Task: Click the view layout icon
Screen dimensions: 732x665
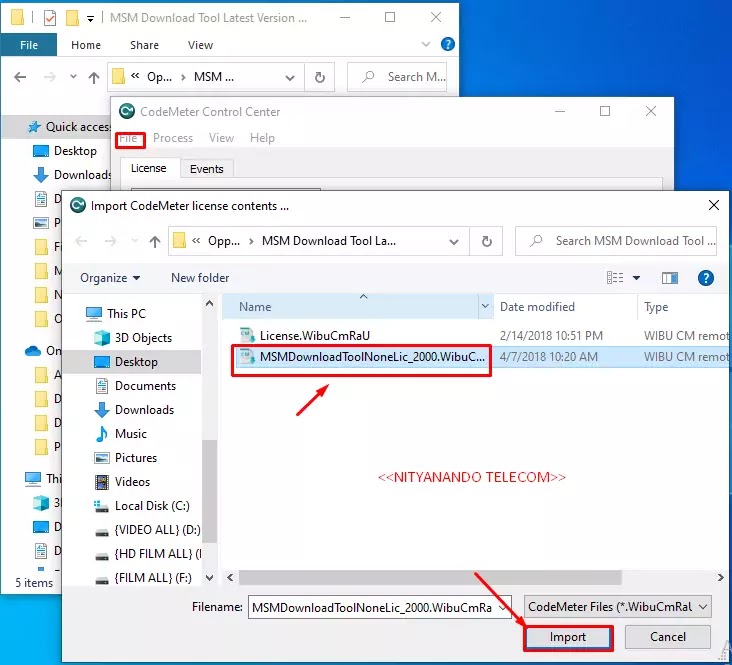Action: coord(615,278)
